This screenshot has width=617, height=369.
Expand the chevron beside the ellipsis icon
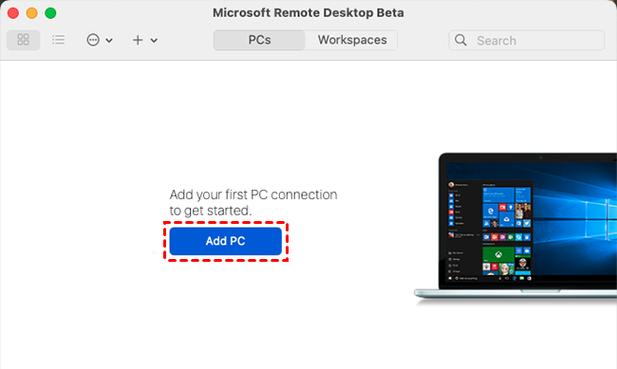(109, 40)
